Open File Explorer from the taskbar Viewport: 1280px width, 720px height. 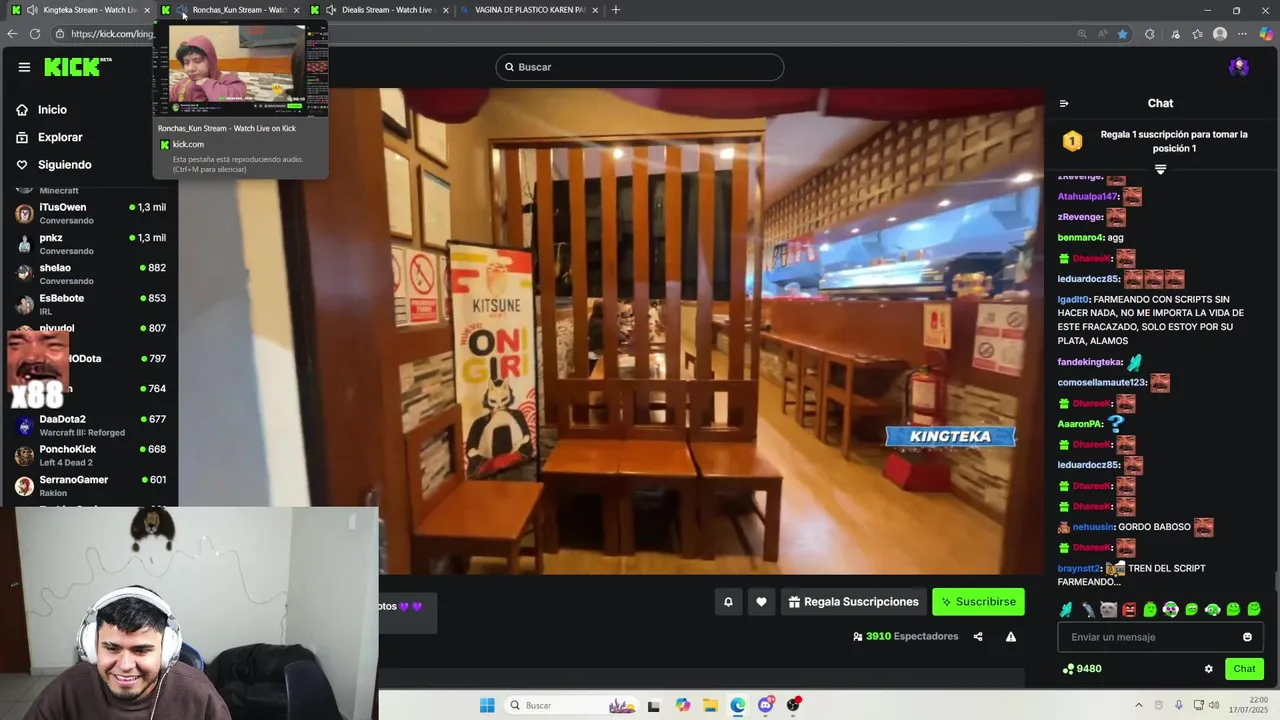click(710, 705)
